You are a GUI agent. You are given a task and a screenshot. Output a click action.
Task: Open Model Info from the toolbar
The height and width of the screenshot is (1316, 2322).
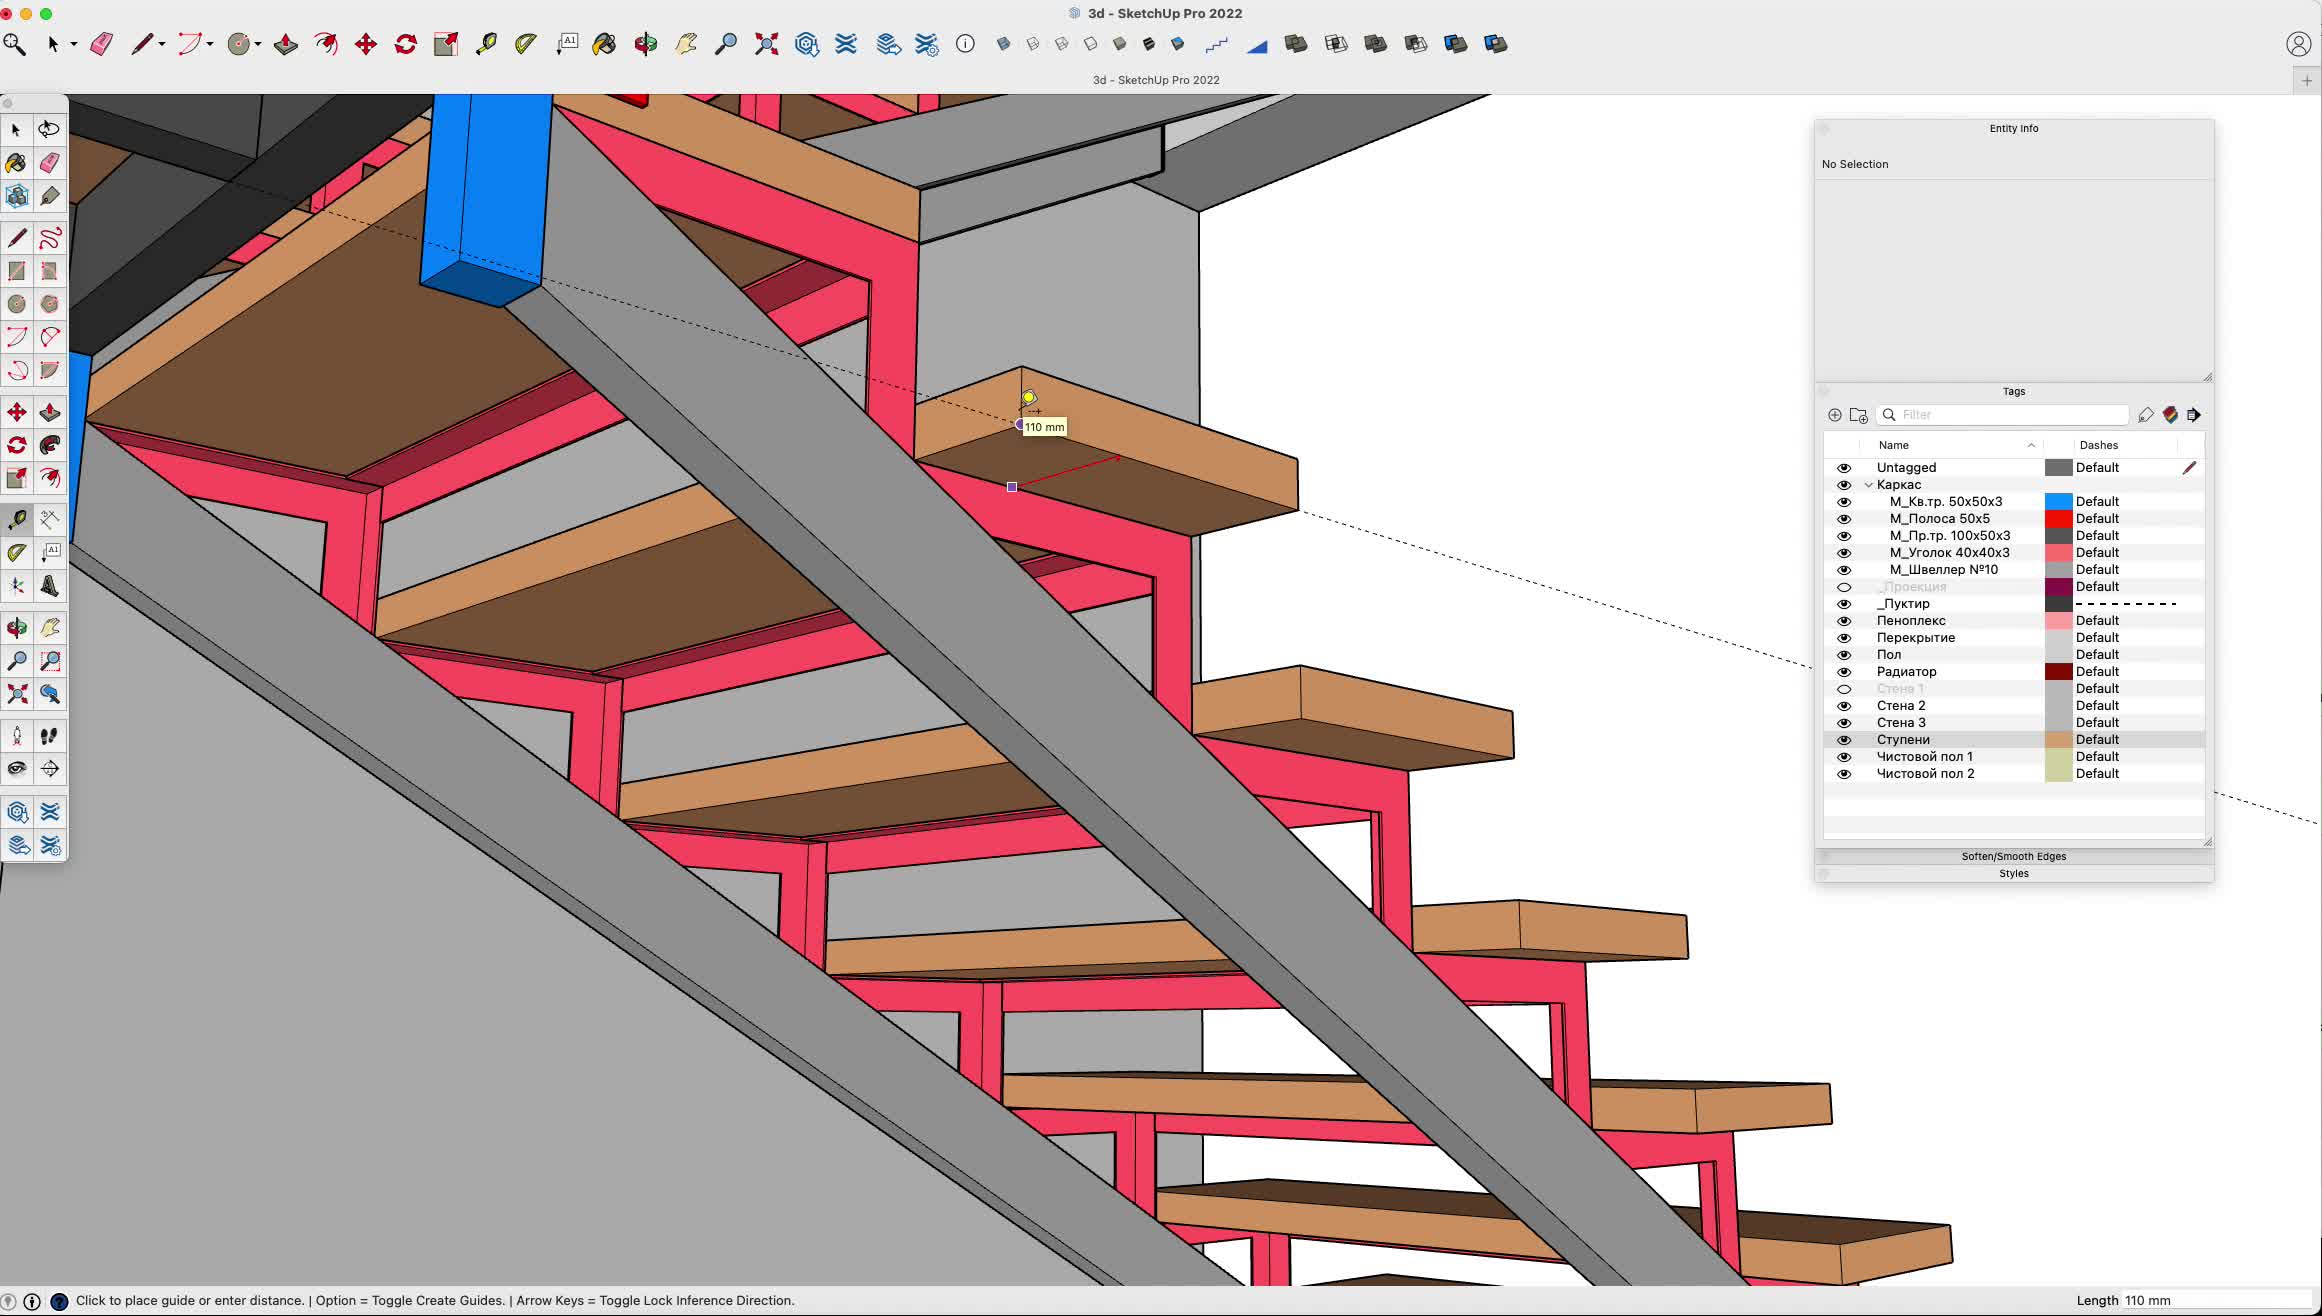tap(965, 44)
